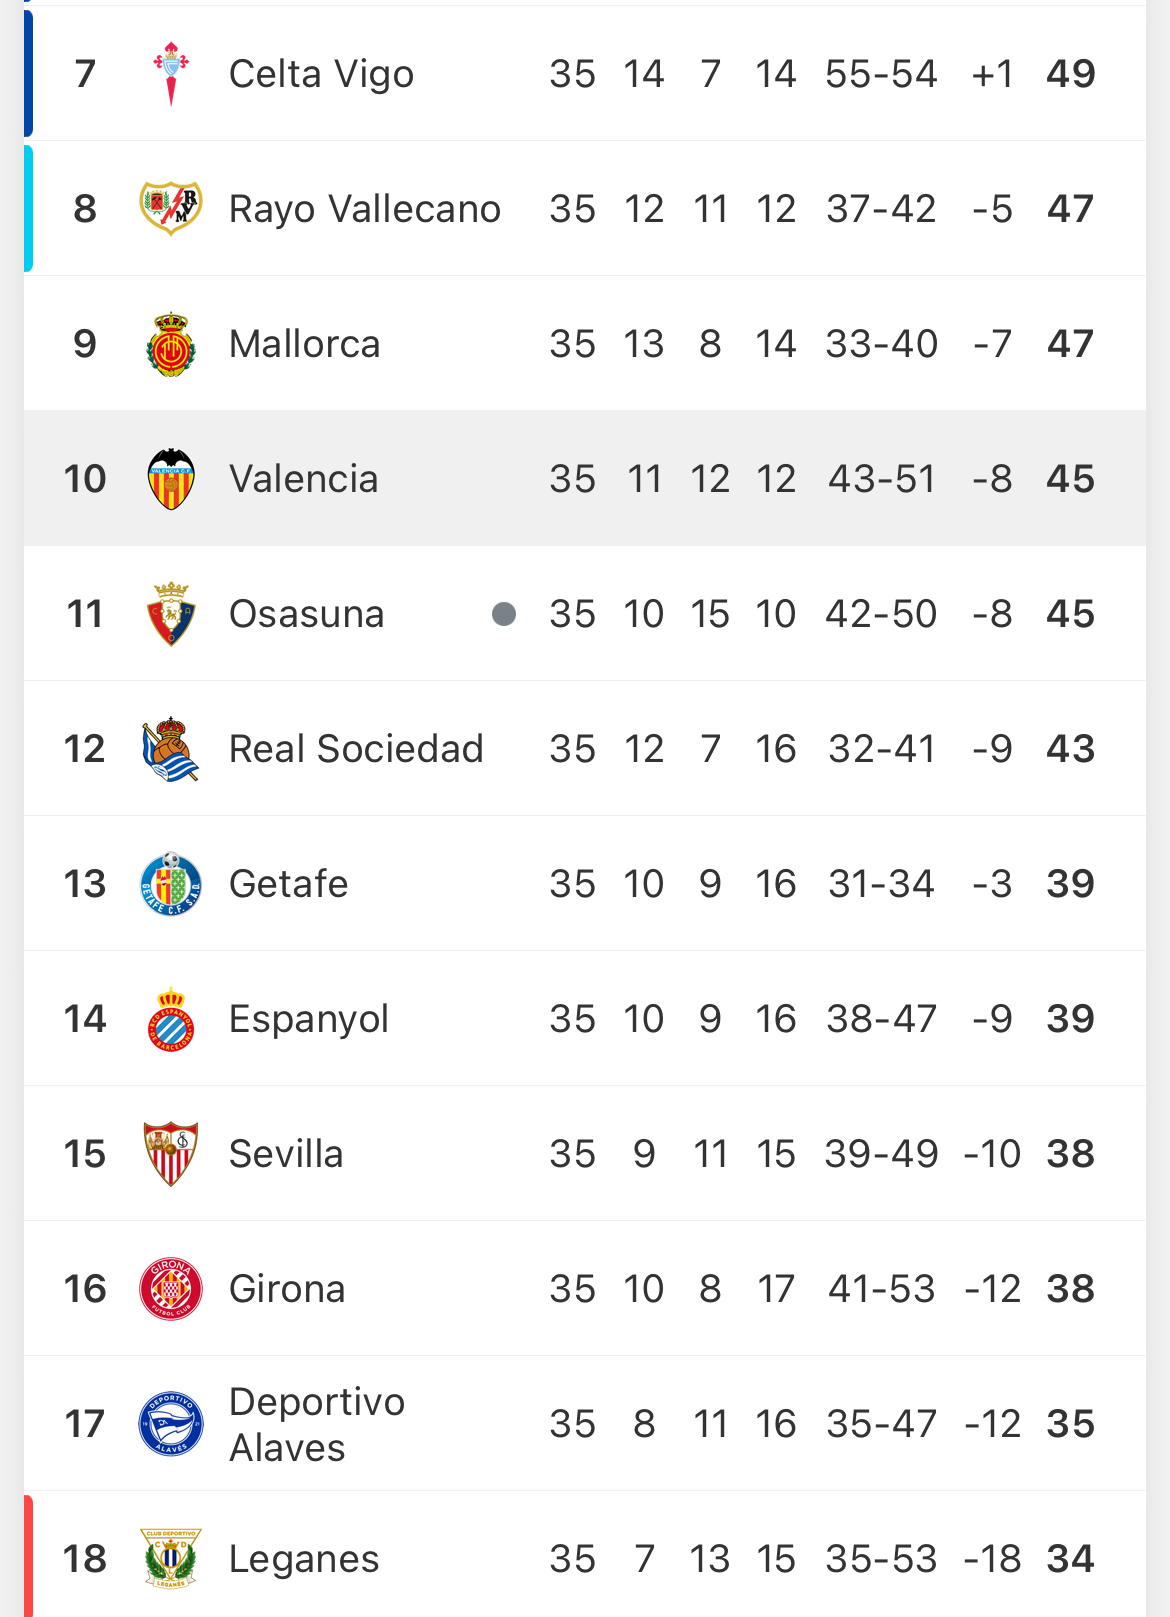Screen dimensions: 1170x1617
Task: Tap the Celta Vigo club crest
Action: coord(171,74)
